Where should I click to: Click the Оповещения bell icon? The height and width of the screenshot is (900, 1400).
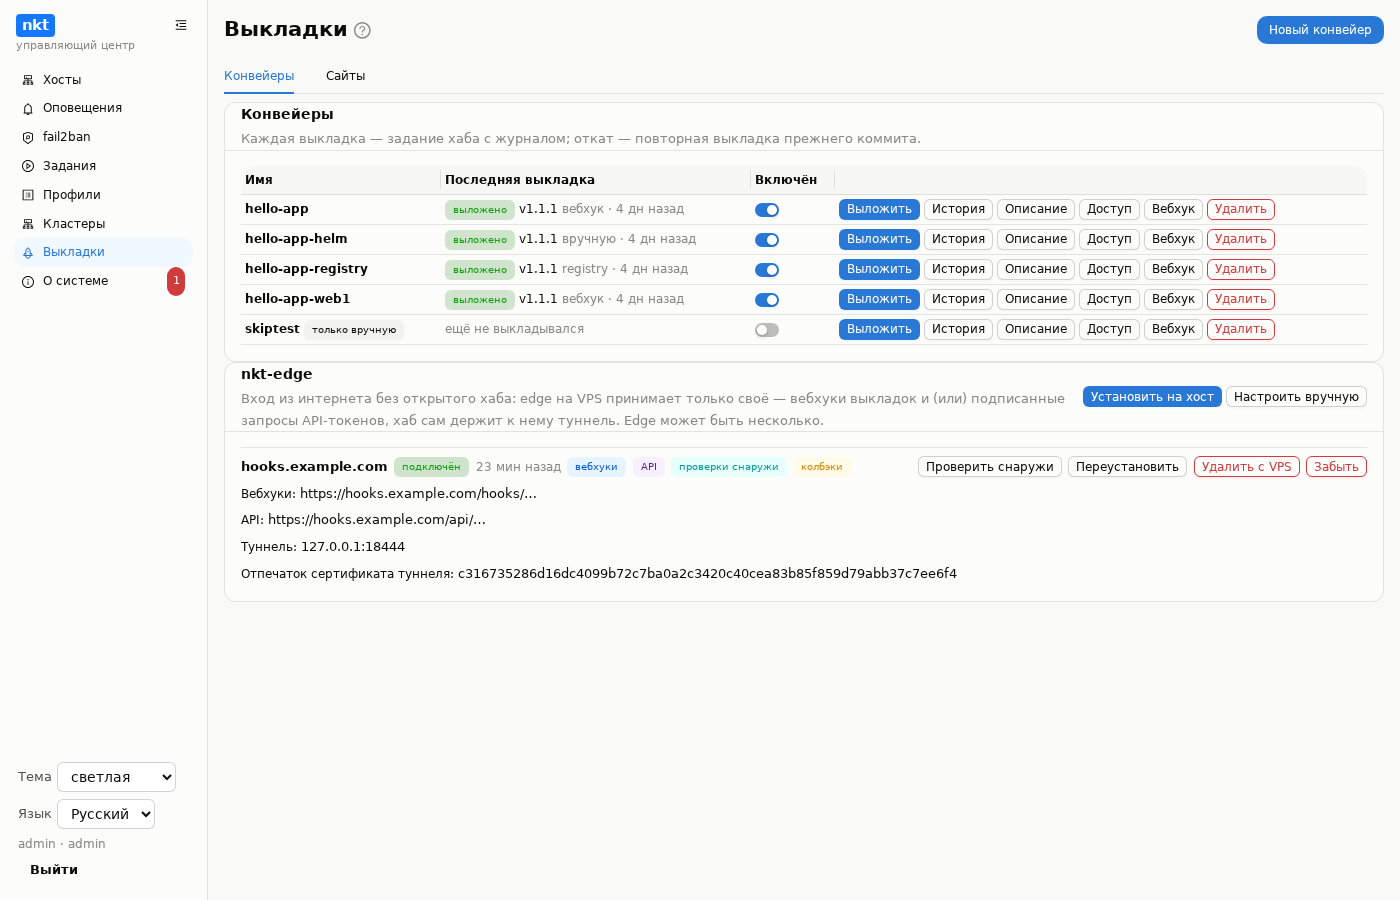tap(28, 108)
